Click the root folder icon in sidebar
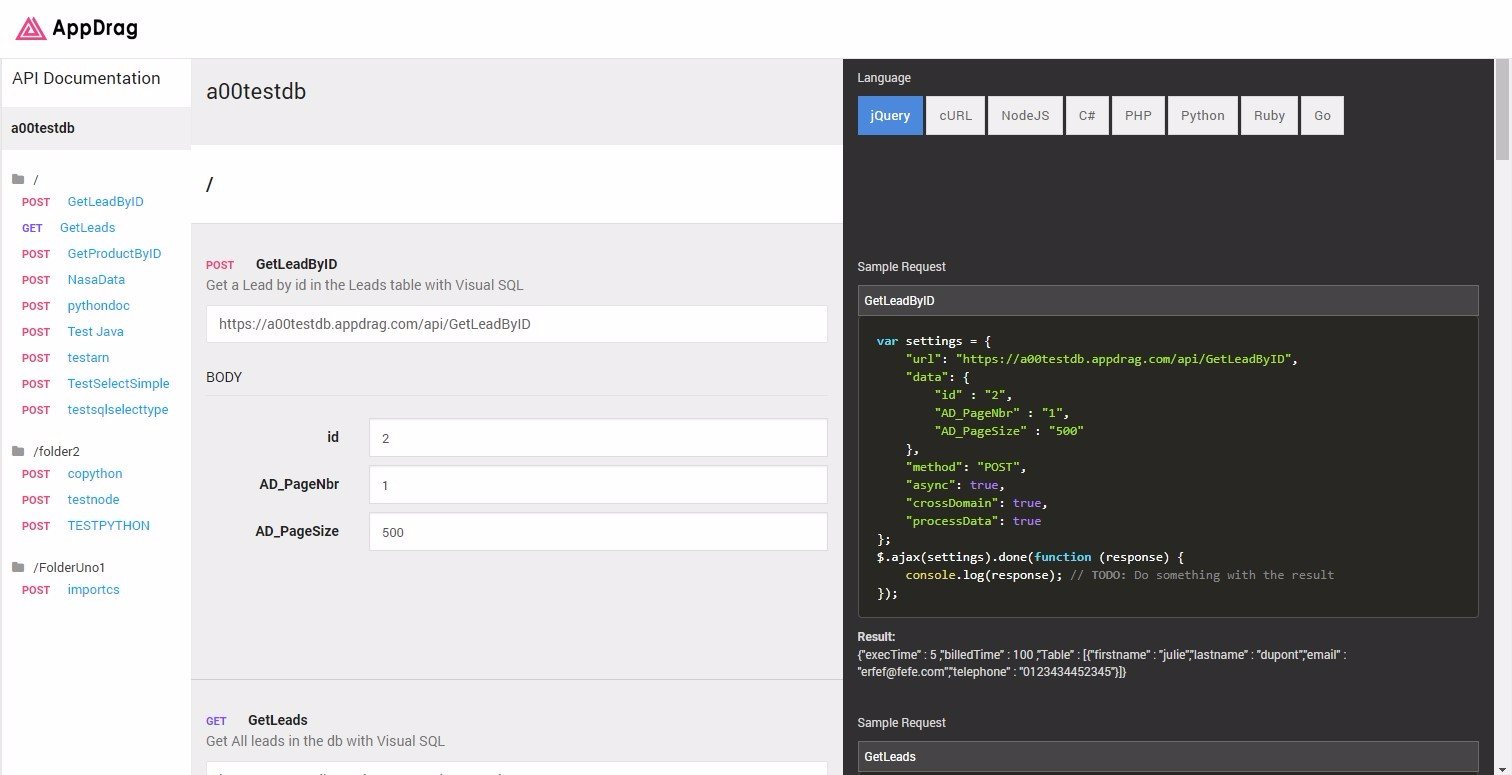 18,180
